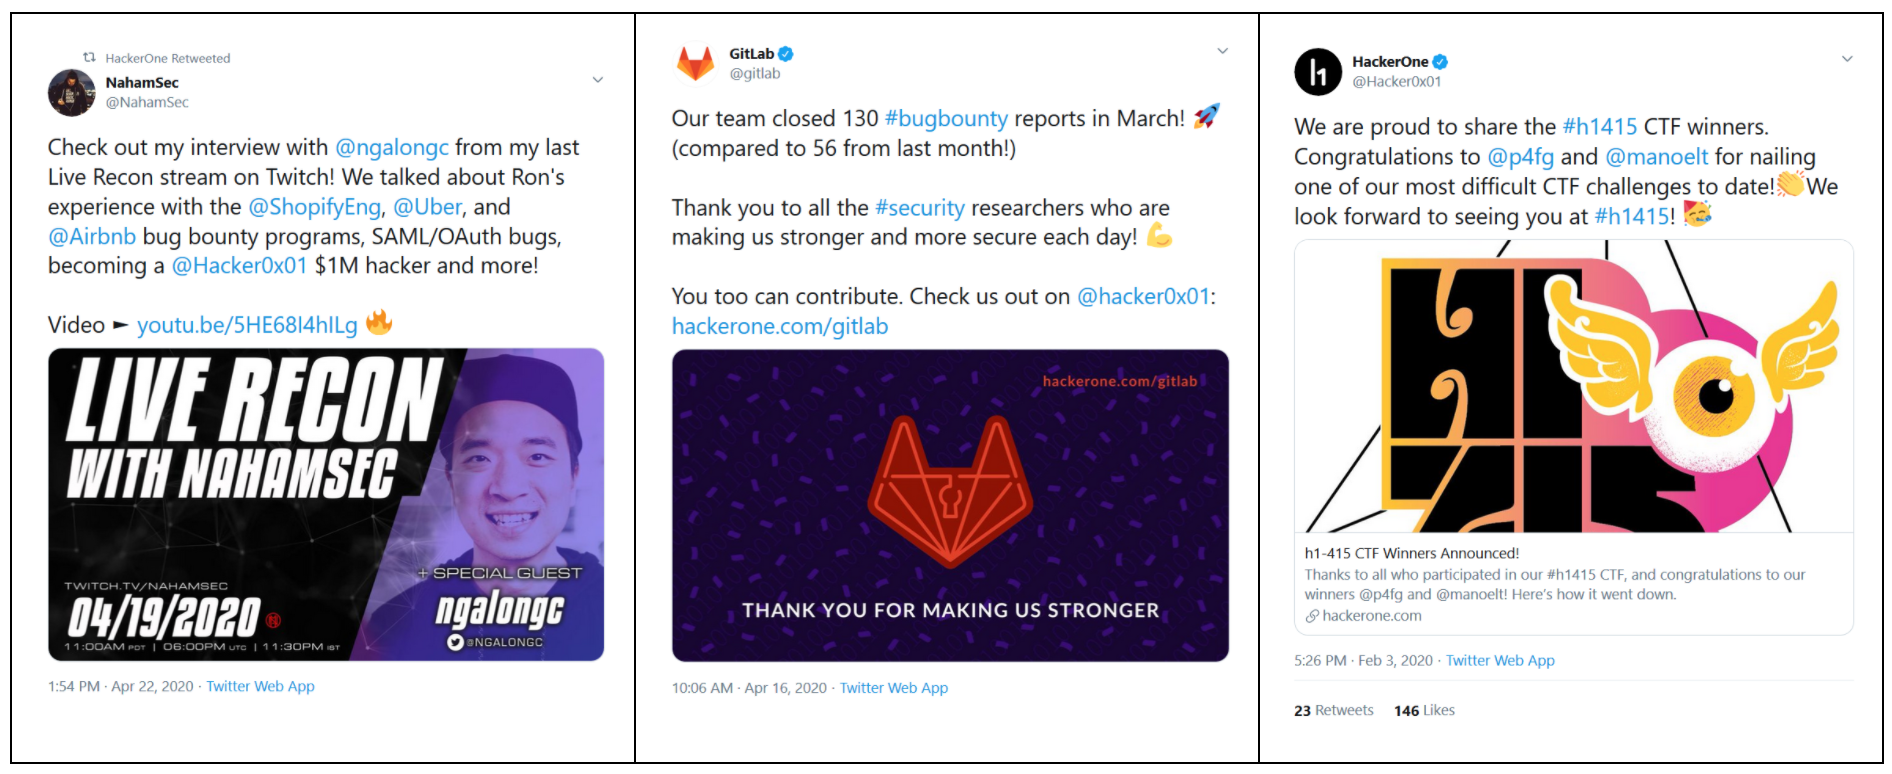Open the hackerone.com/gitlab link

pos(780,326)
